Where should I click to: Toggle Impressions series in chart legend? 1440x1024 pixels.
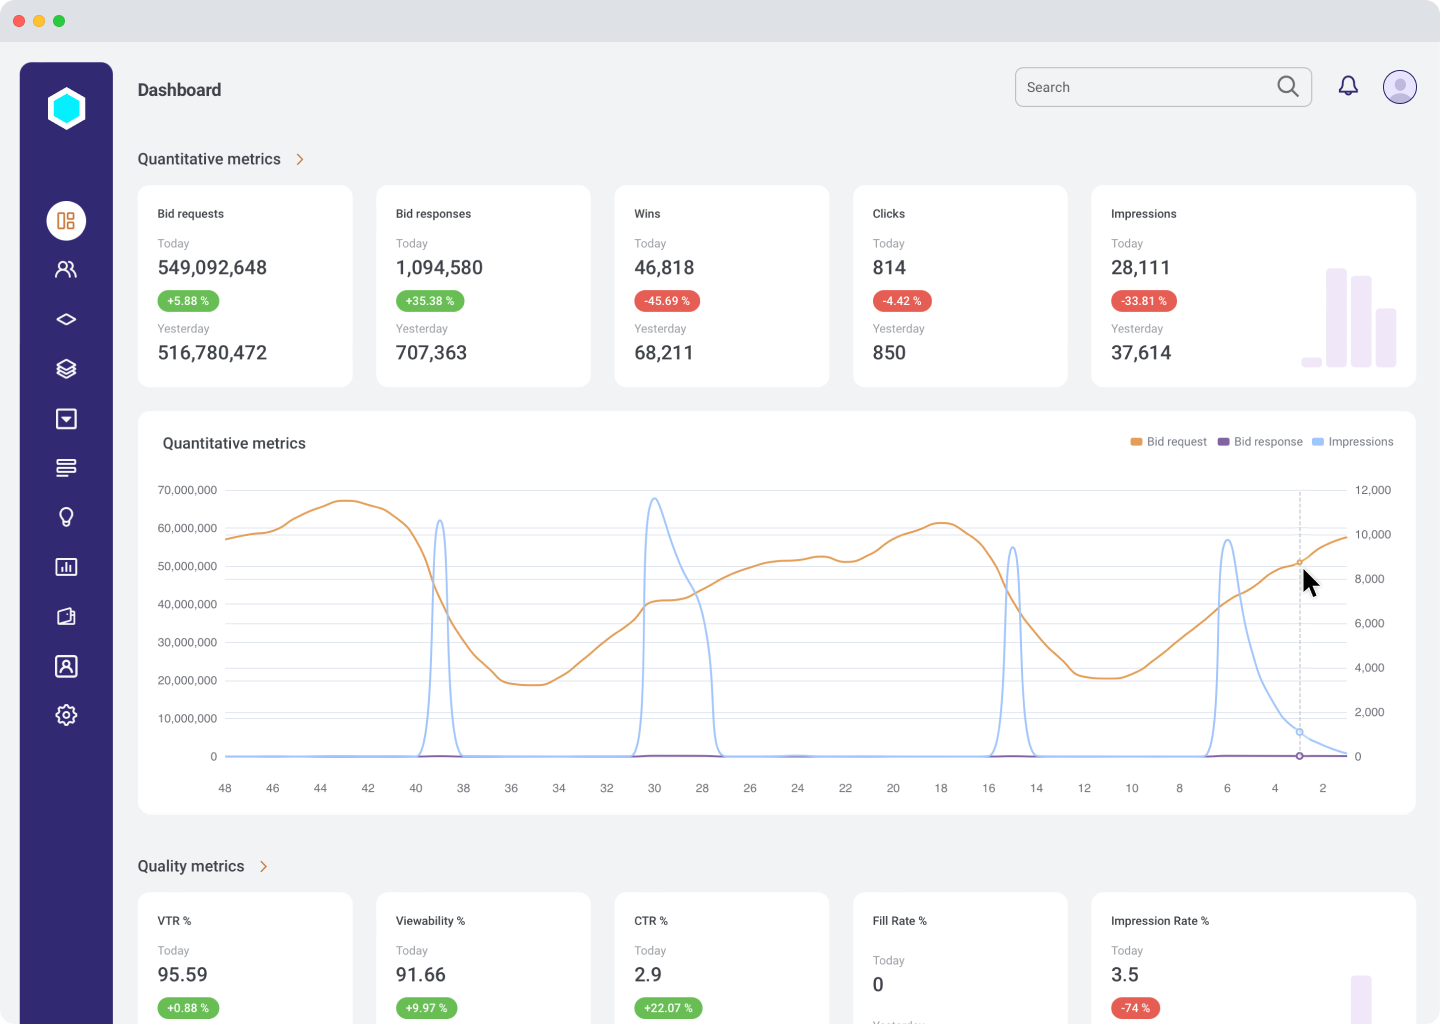tap(1352, 442)
